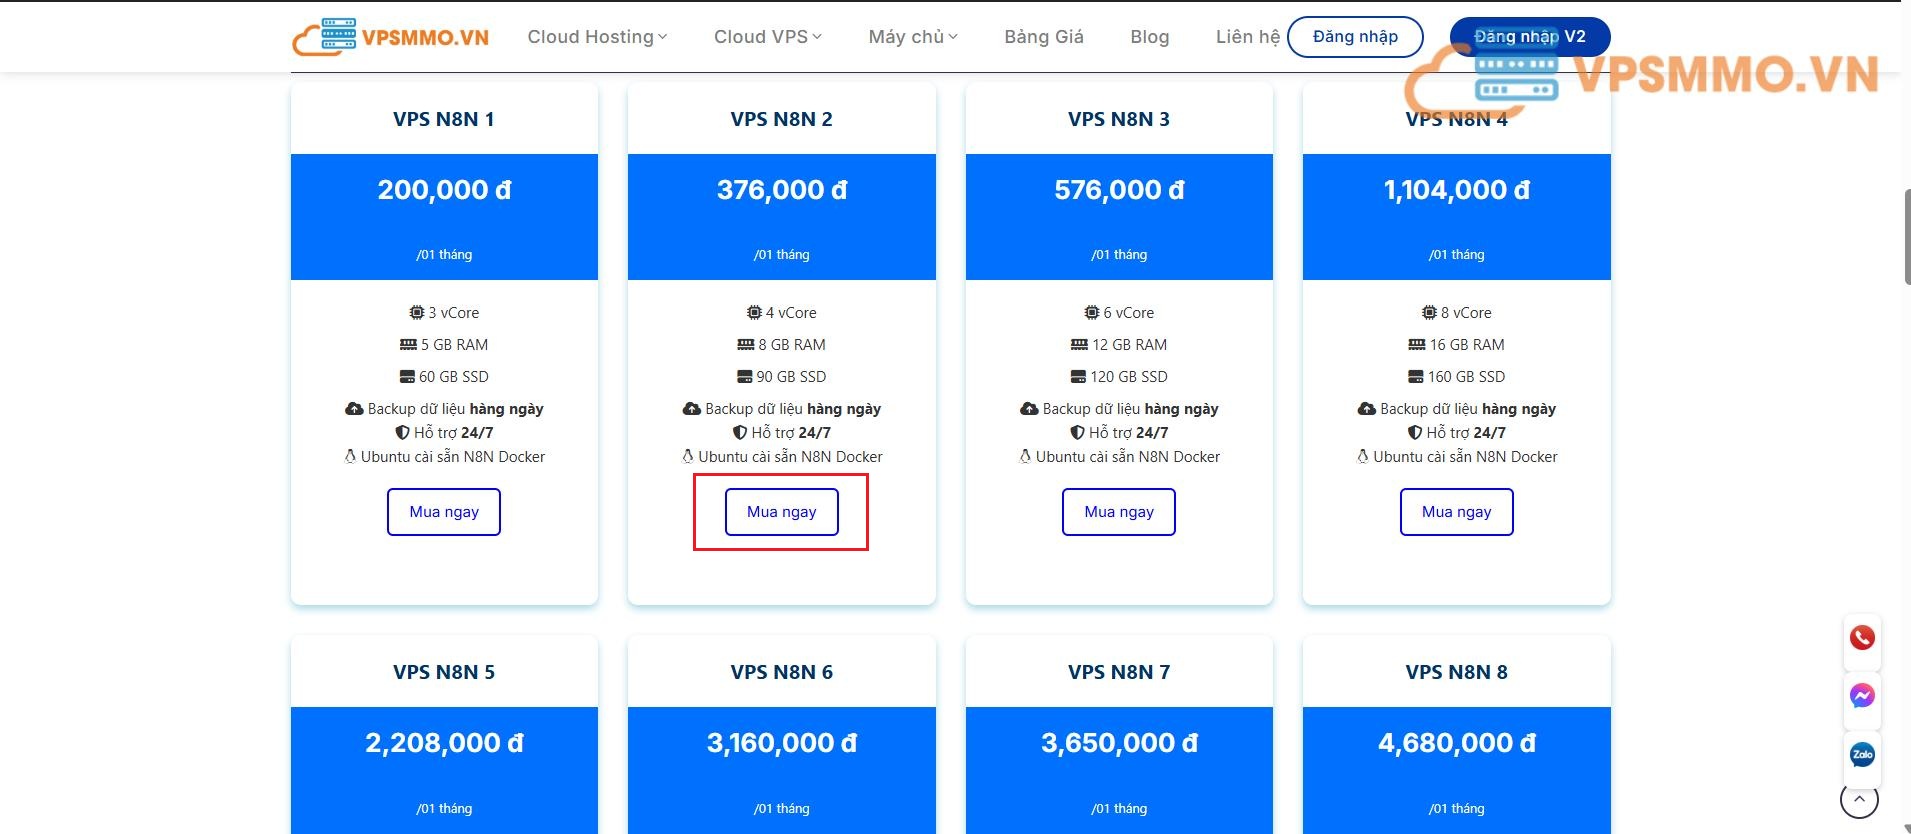
Task: Click the page vertical scrollbar thumb
Action: [1907, 237]
